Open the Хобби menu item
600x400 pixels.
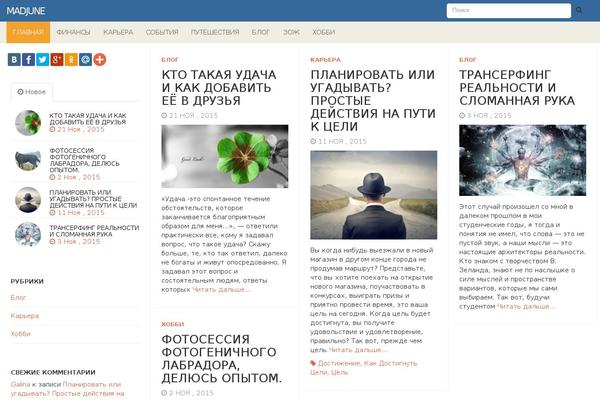(324, 32)
